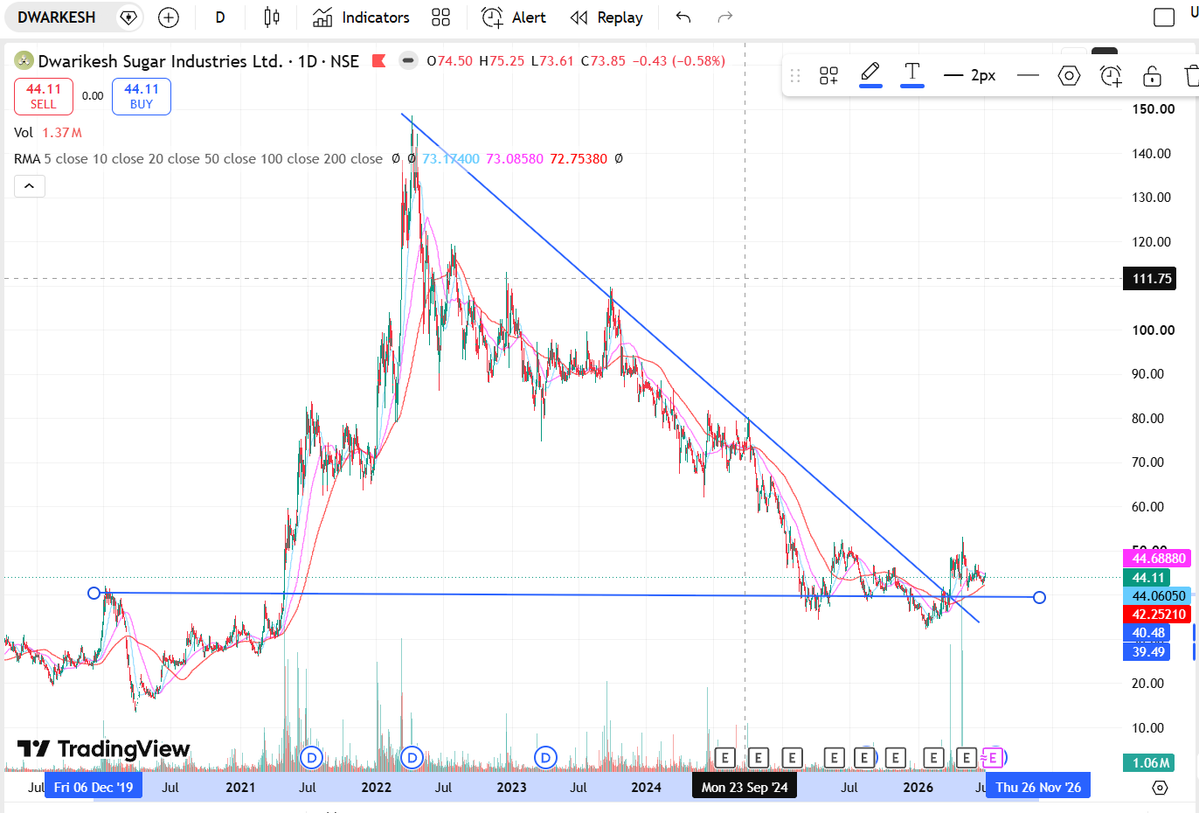The width and height of the screenshot is (1199, 813).
Task: Open the DWARKESH symbol search field
Action: pyautogui.click(x=57, y=17)
